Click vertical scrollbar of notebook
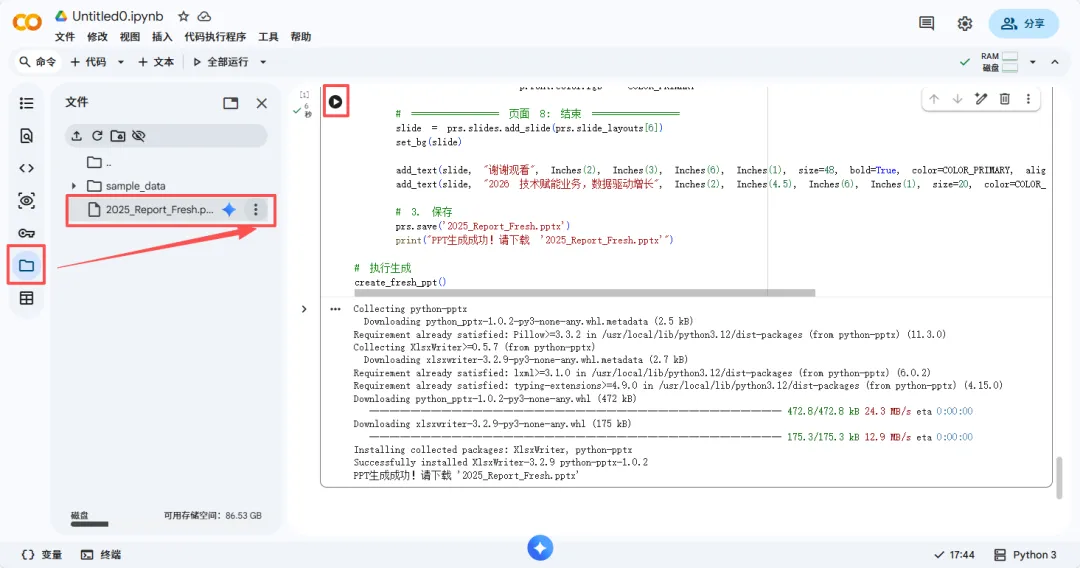 pos(1059,476)
